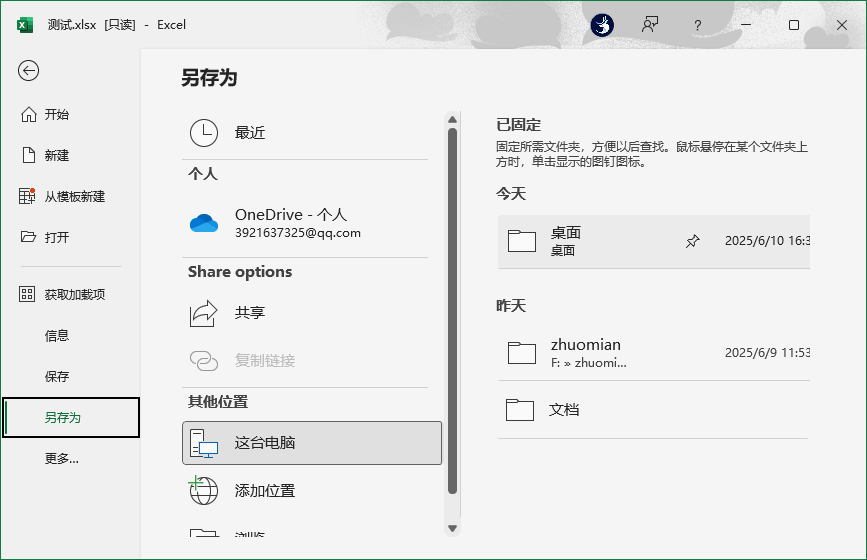867x560 pixels.
Task: Click the 其他位置 section heading
Action: point(218,401)
